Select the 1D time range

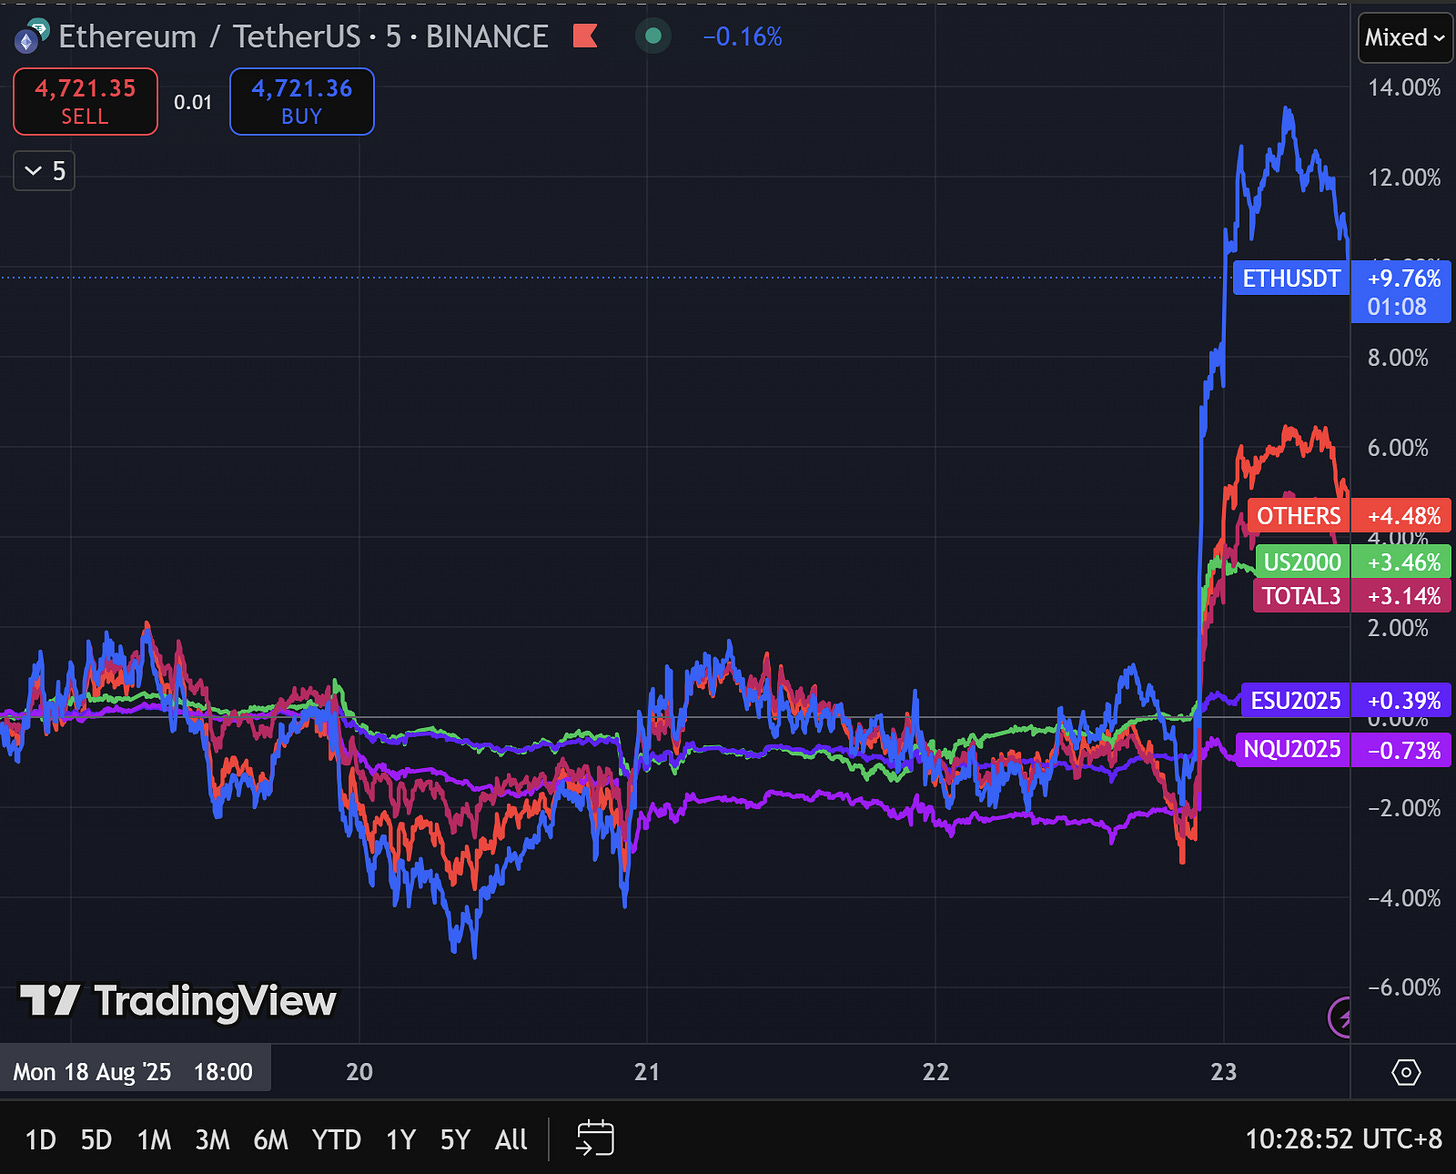[40, 1139]
